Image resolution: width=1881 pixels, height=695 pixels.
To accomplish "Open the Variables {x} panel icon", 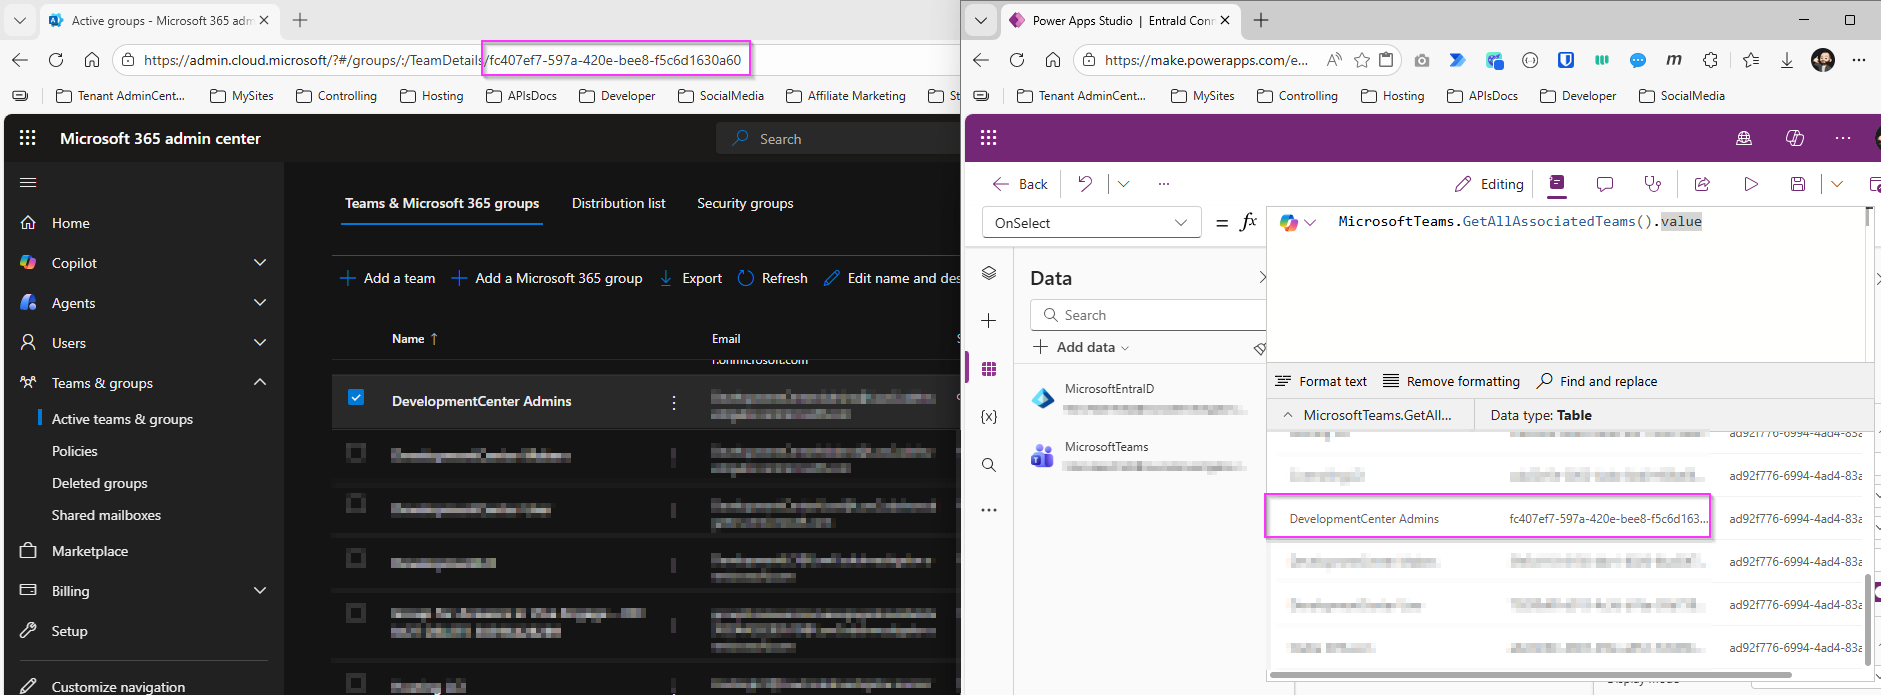I will (989, 417).
